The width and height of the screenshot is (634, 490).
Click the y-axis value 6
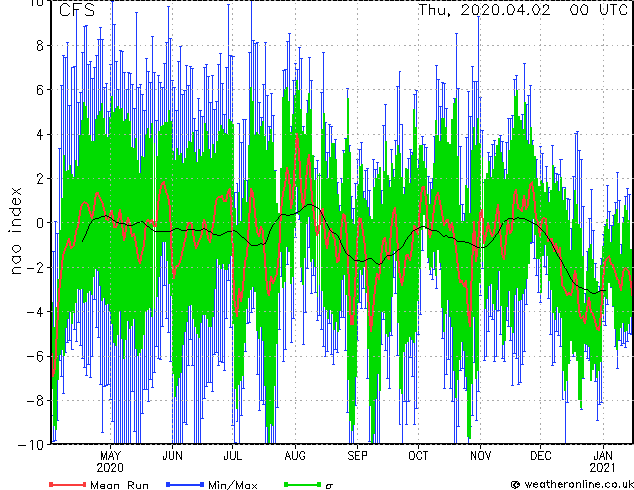coord(40,90)
